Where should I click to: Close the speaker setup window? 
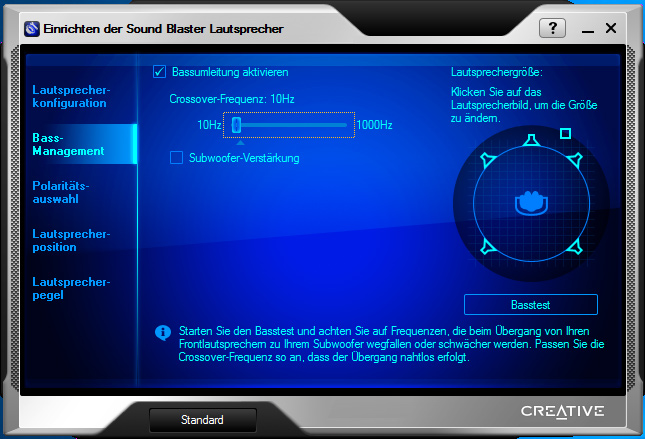[x=611, y=28]
